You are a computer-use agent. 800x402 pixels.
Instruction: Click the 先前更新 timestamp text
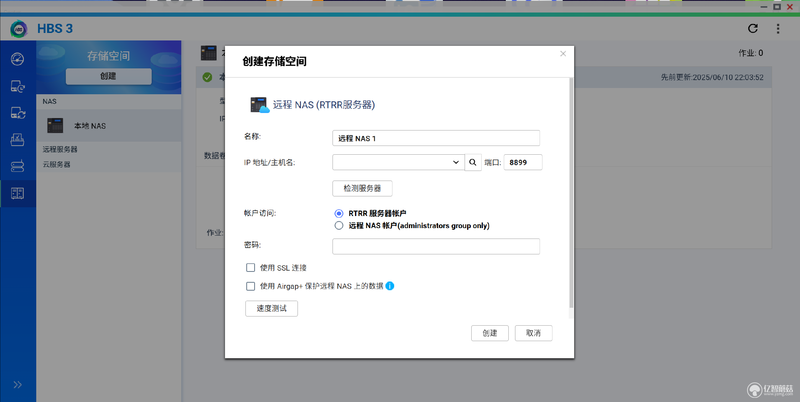point(712,78)
